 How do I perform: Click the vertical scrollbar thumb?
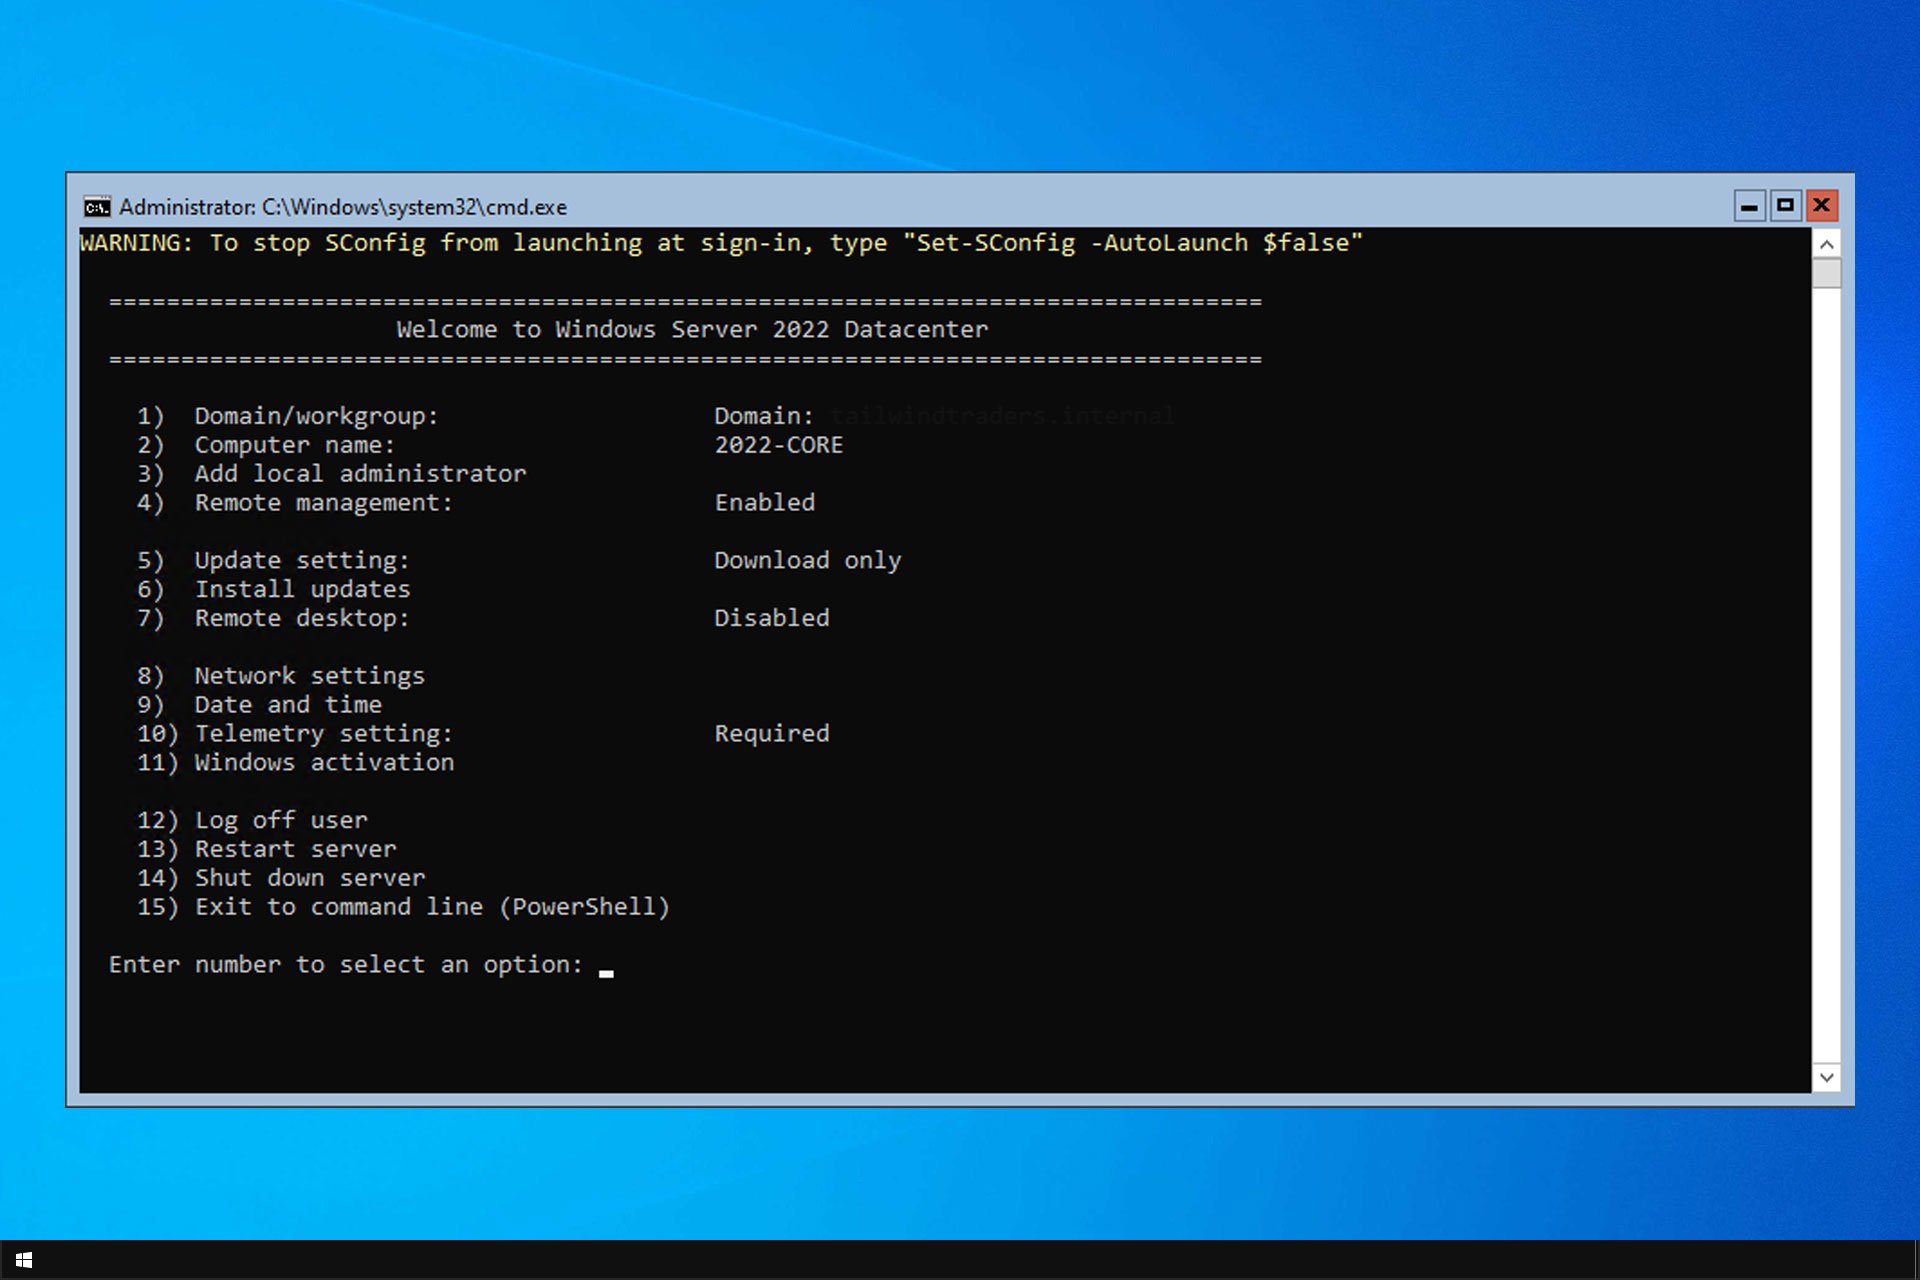1826,273
